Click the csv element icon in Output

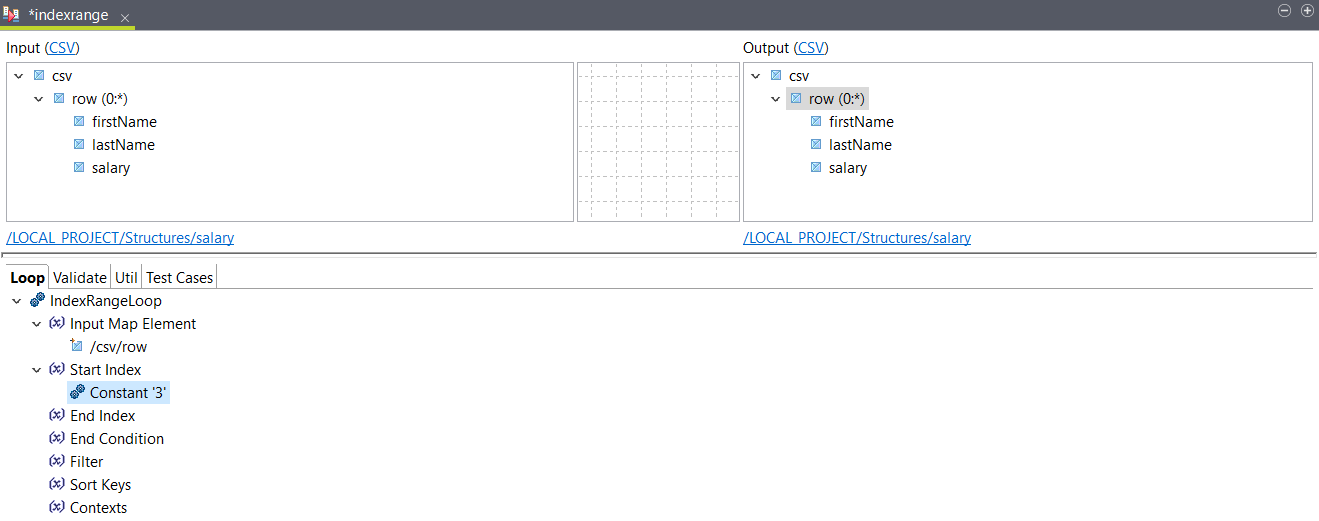(776, 75)
